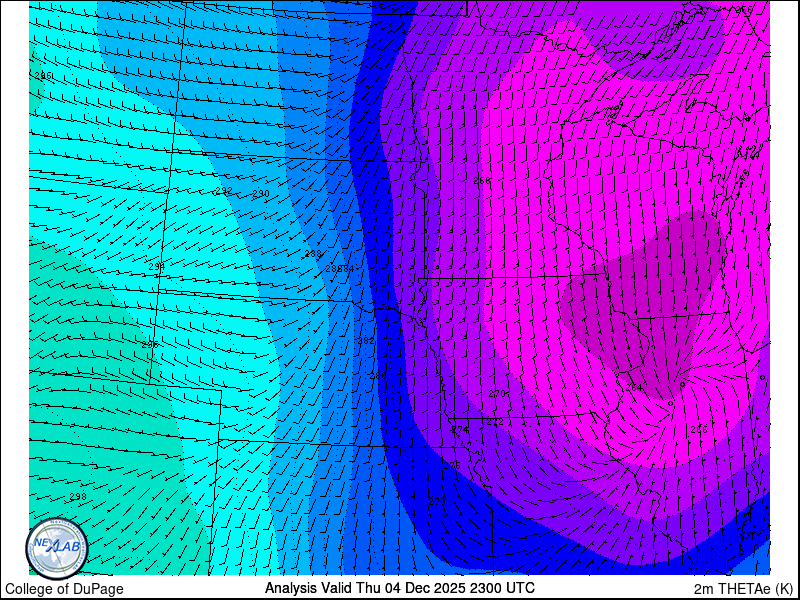800x600 pixels.
Task: Click the 290 contour label
Action: 261,193
